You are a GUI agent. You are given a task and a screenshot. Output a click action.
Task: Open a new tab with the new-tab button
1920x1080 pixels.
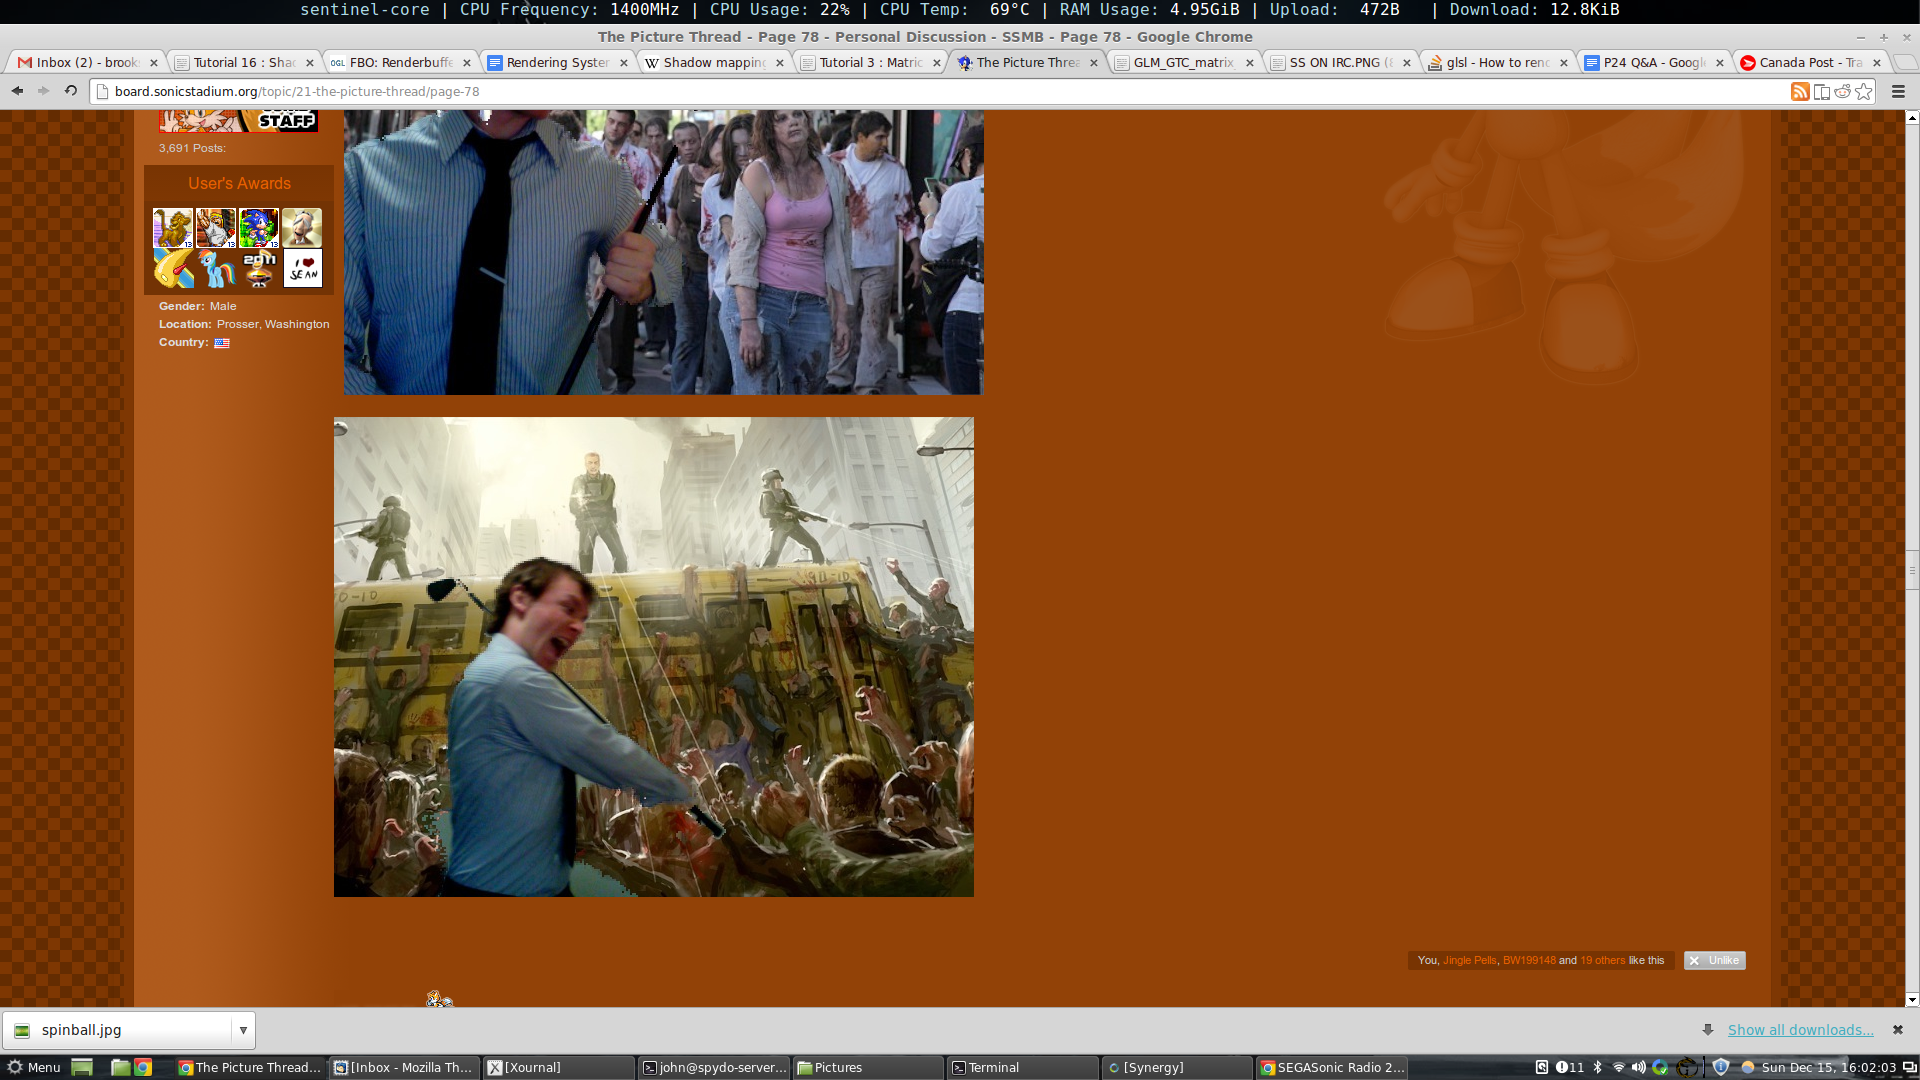(x=1907, y=62)
